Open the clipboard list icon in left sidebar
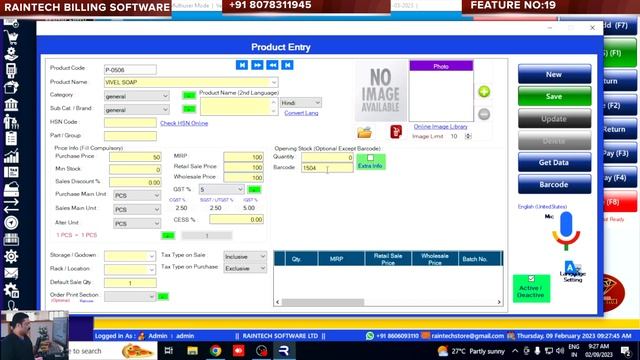Image resolution: width=640 pixels, height=360 pixels. coord(11,139)
